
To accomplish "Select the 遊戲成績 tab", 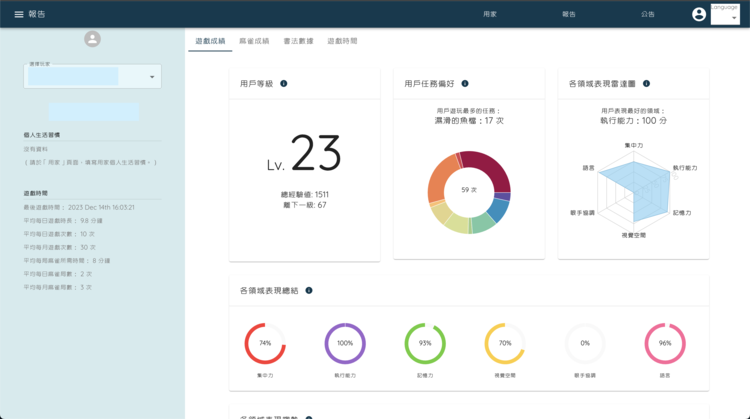I will pos(210,41).
